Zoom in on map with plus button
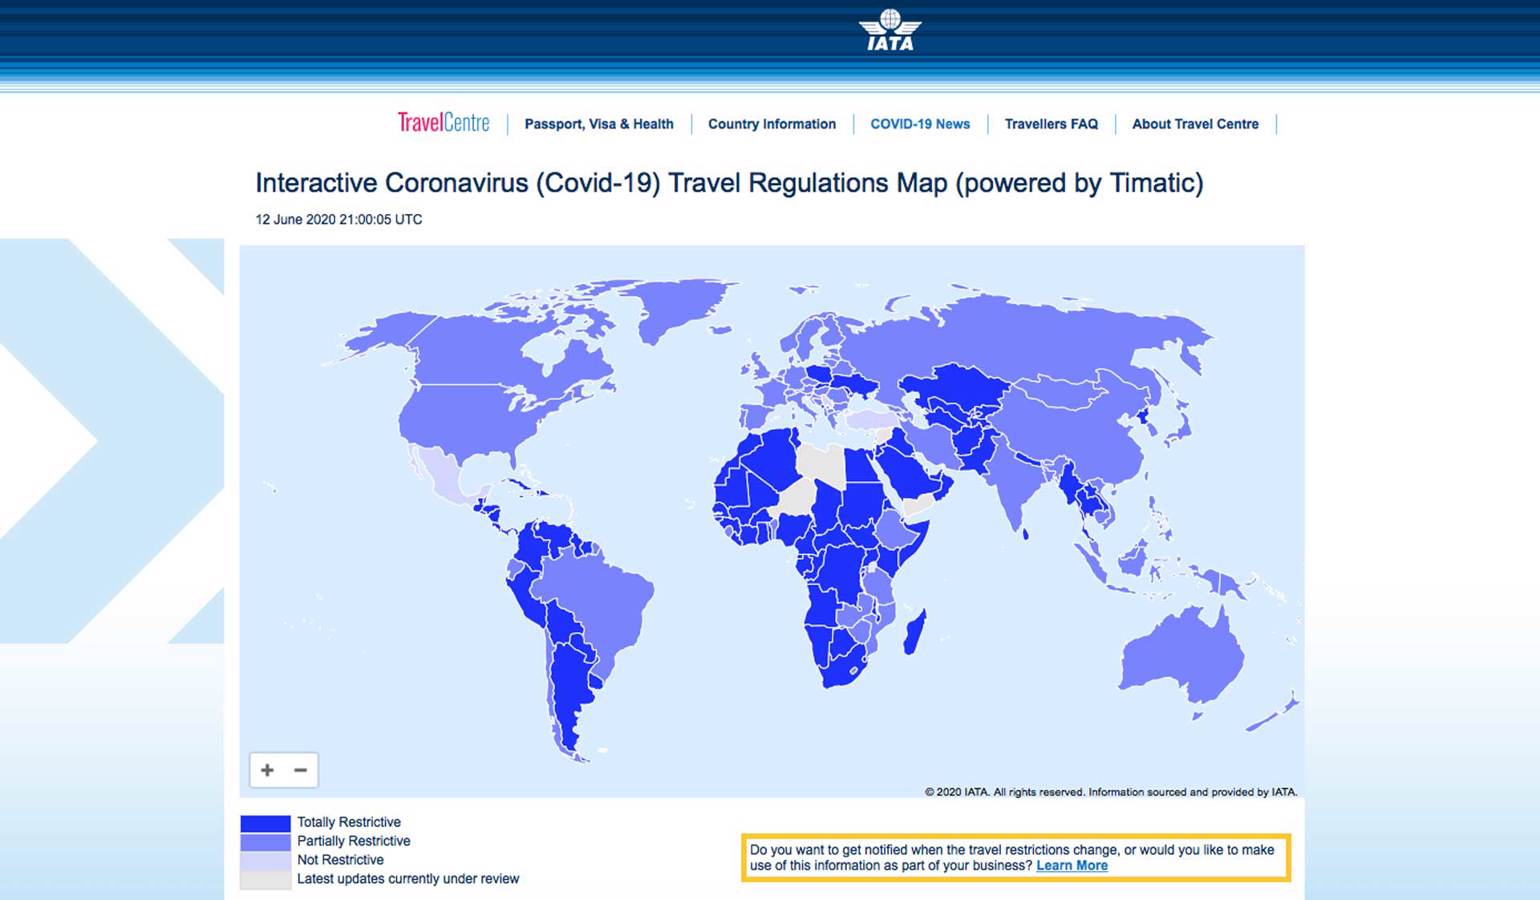The width and height of the screenshot is (1540, 900). click(x=267, y=770)
